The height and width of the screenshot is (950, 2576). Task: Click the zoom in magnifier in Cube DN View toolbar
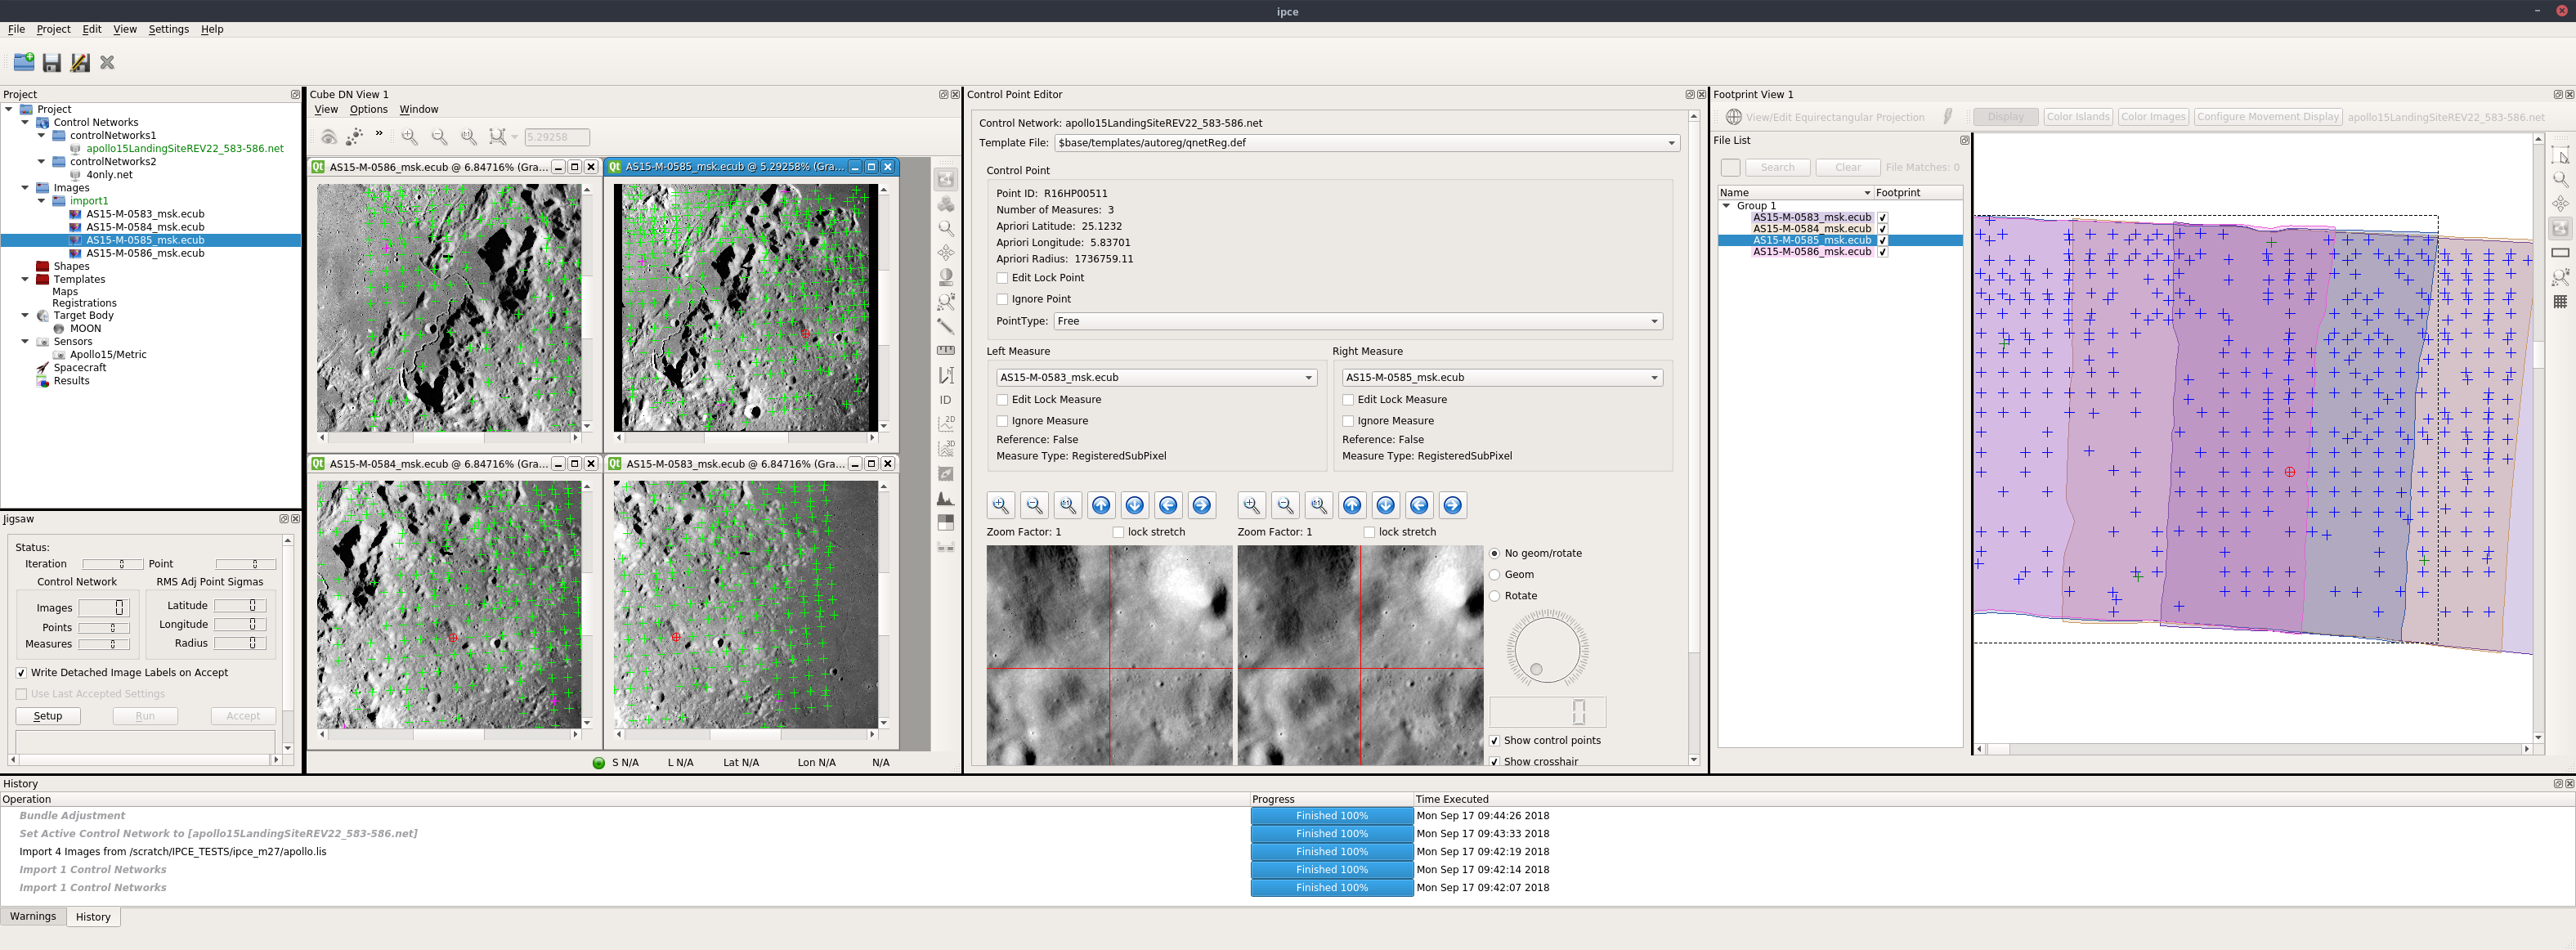409,136
